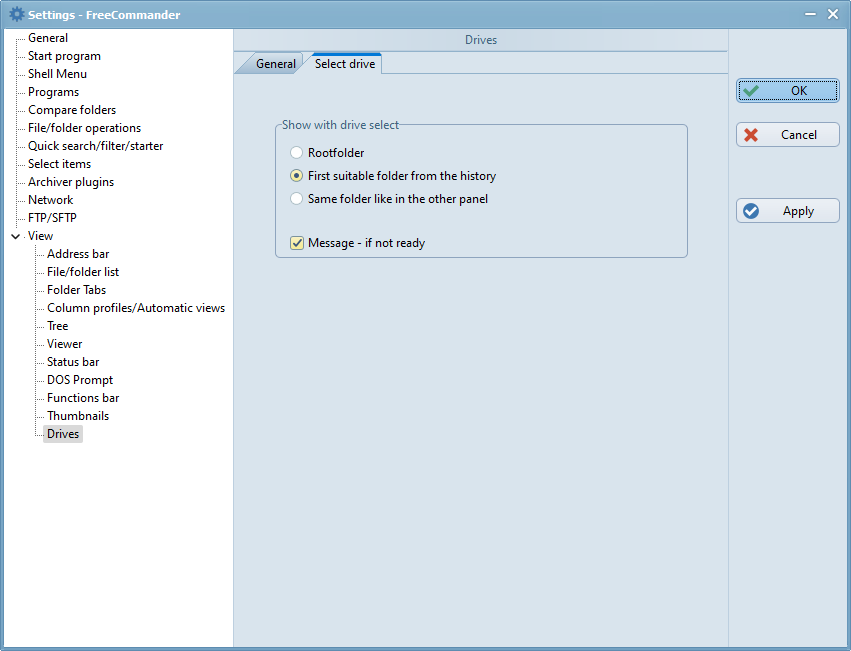Open DOS Prompt settings

point(80,380)
